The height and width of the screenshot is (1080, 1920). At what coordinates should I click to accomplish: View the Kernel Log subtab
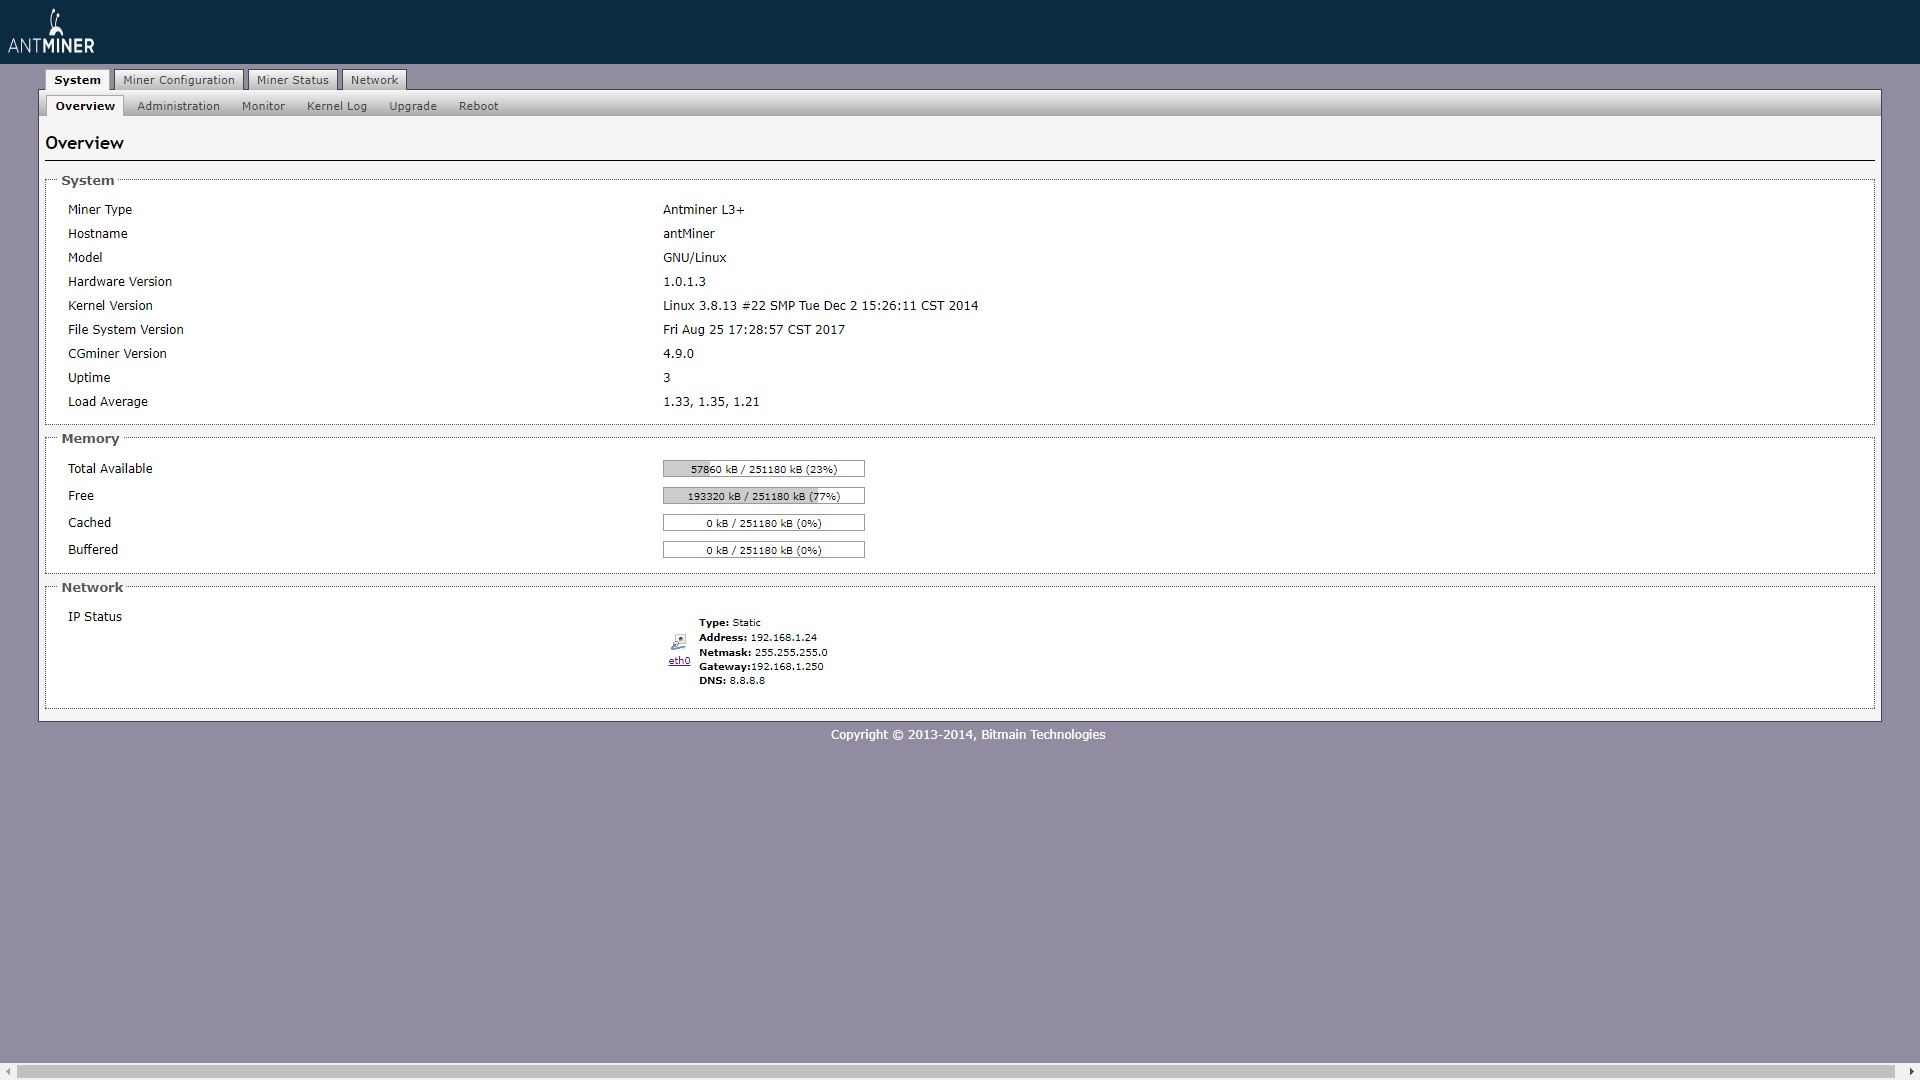coord(337,106)
